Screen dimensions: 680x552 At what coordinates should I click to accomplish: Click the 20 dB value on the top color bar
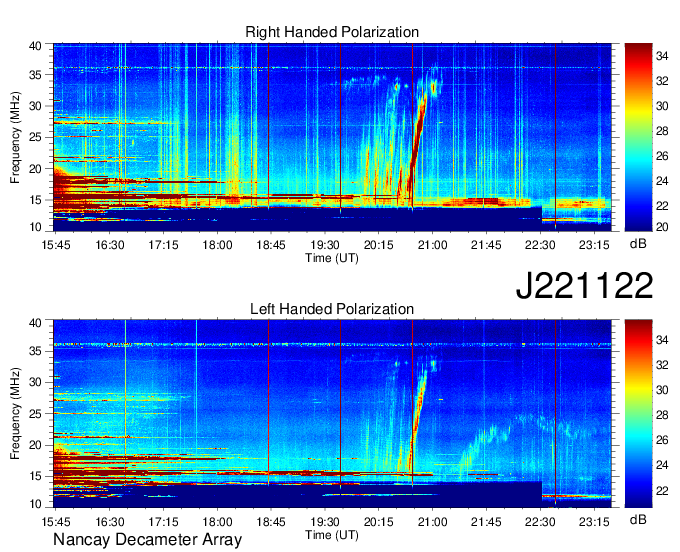click(x=662, y=227)
